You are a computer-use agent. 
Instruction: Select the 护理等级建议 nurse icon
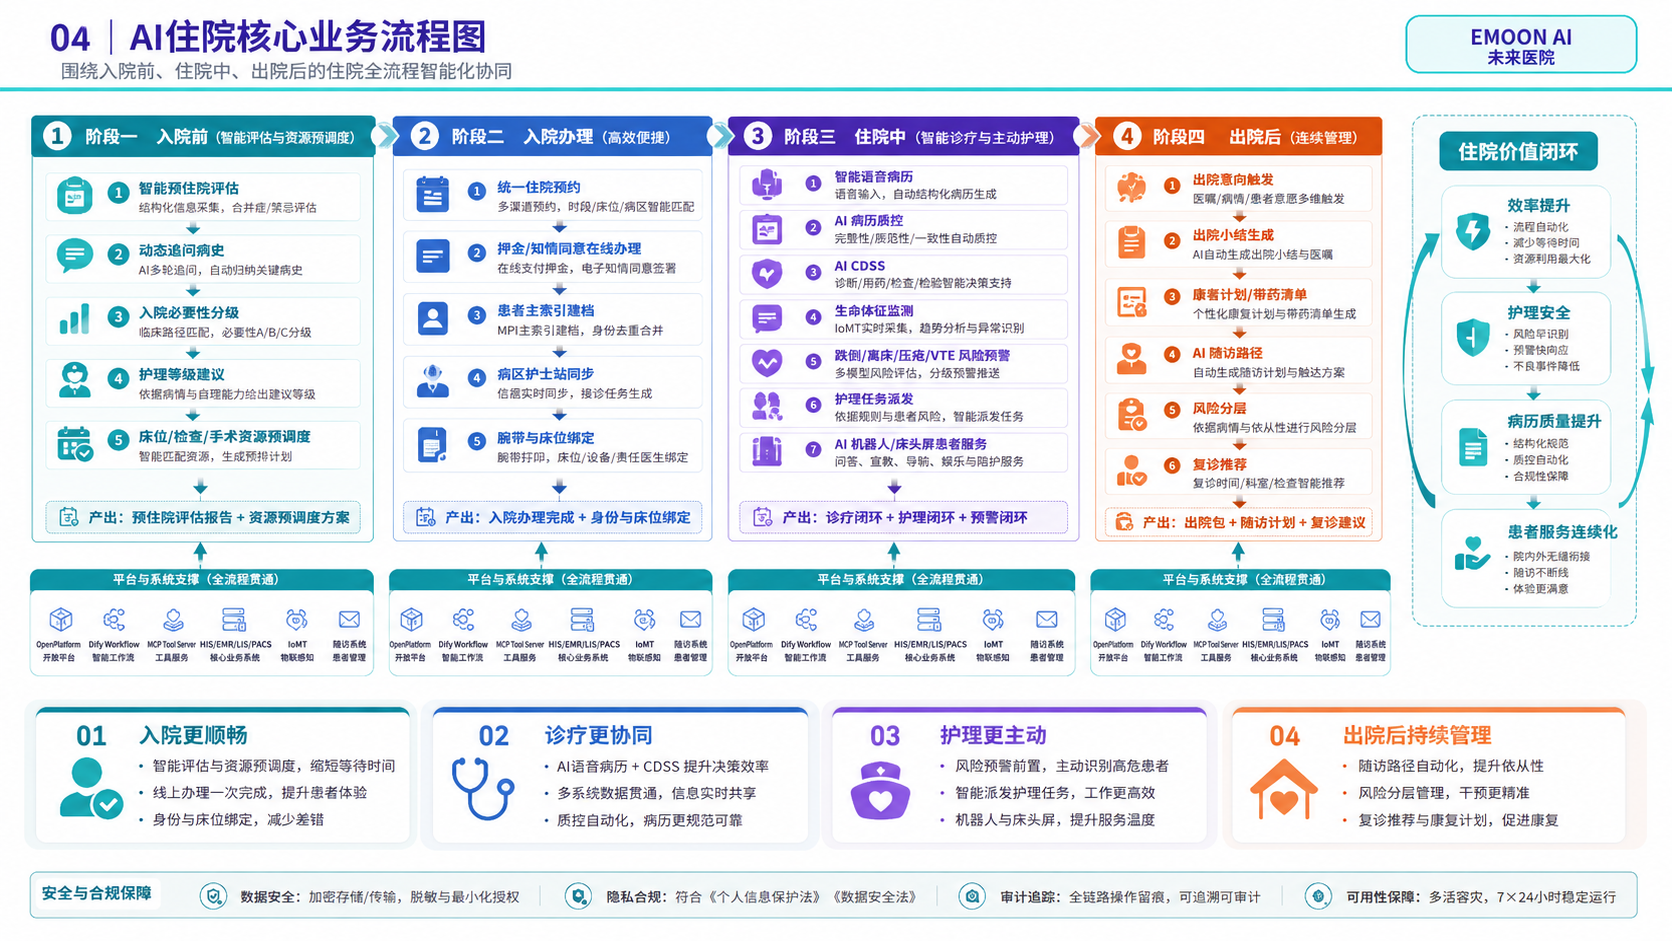tap(74, 381)
